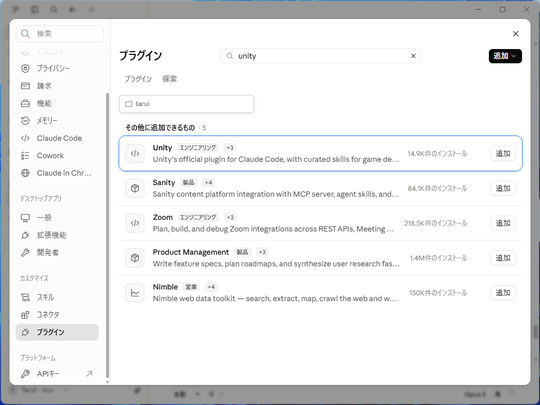
Task: Clear the unity search text
Action: point(413,56)
